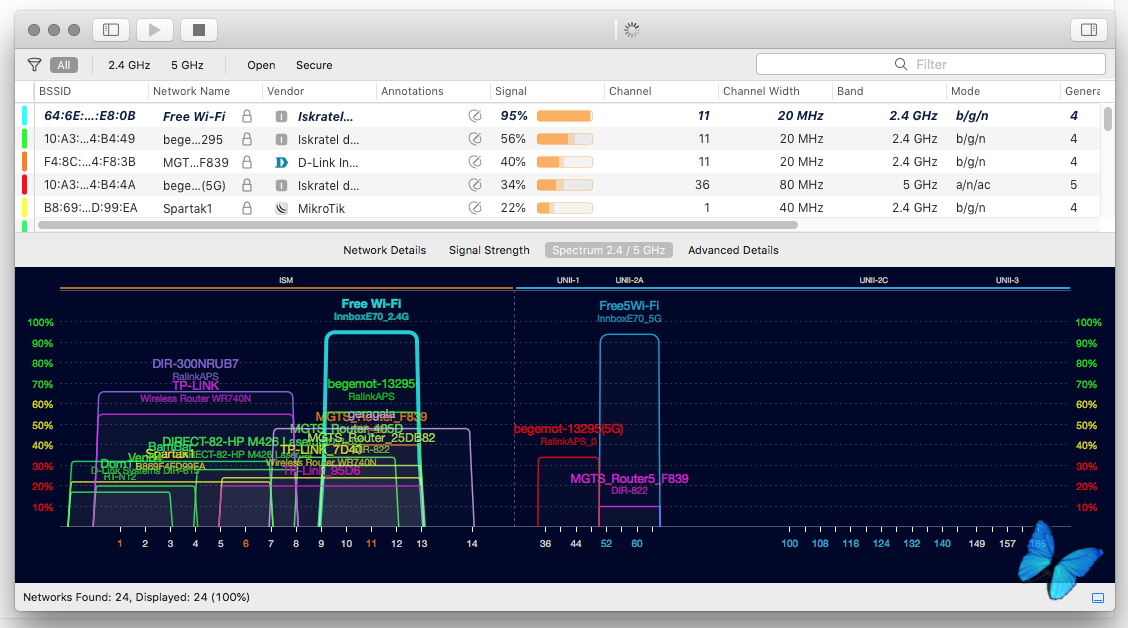This screenshot has height=628, width=1128.
Task: Sort the table by Signal column header
Action: 511,91
